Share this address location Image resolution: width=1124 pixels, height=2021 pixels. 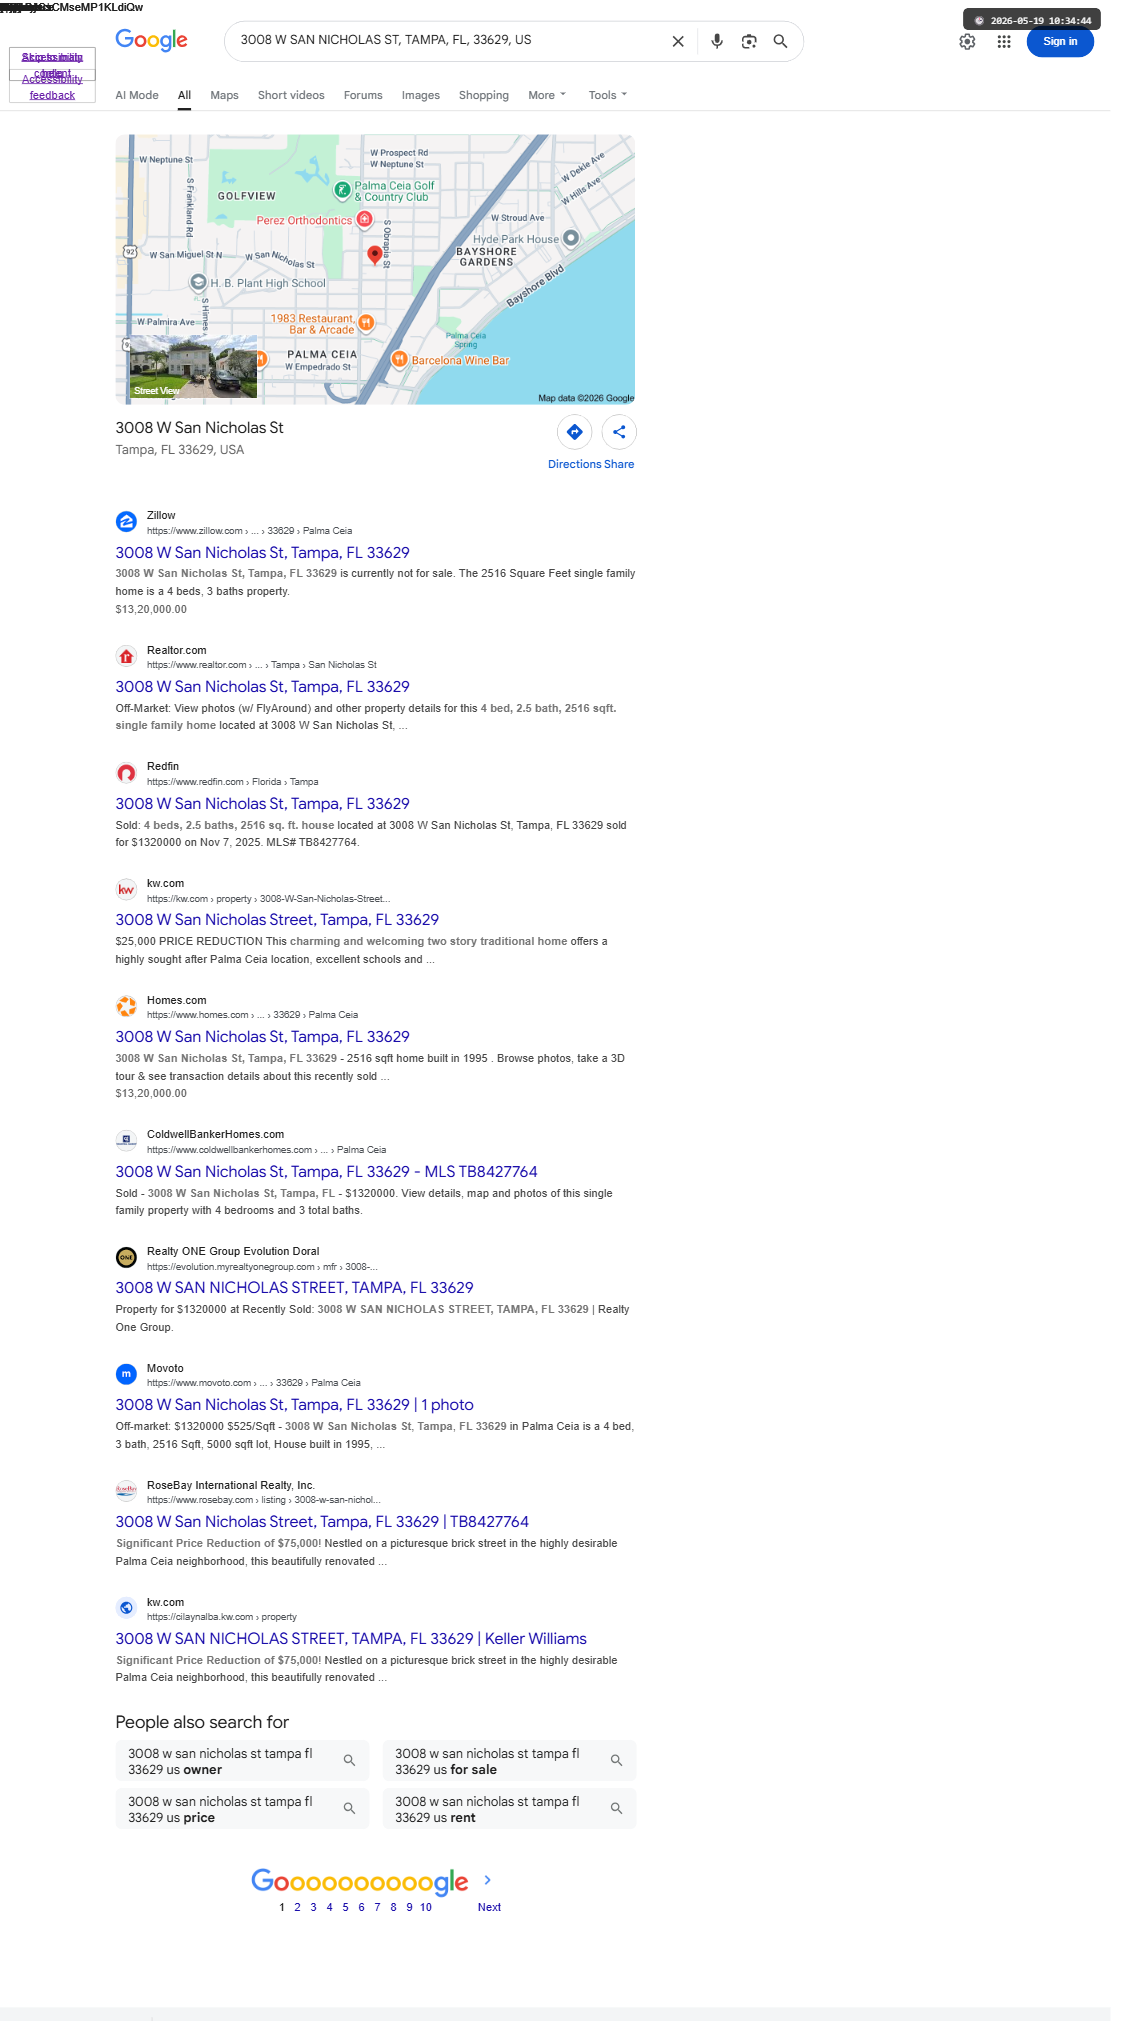pos(619,432)
